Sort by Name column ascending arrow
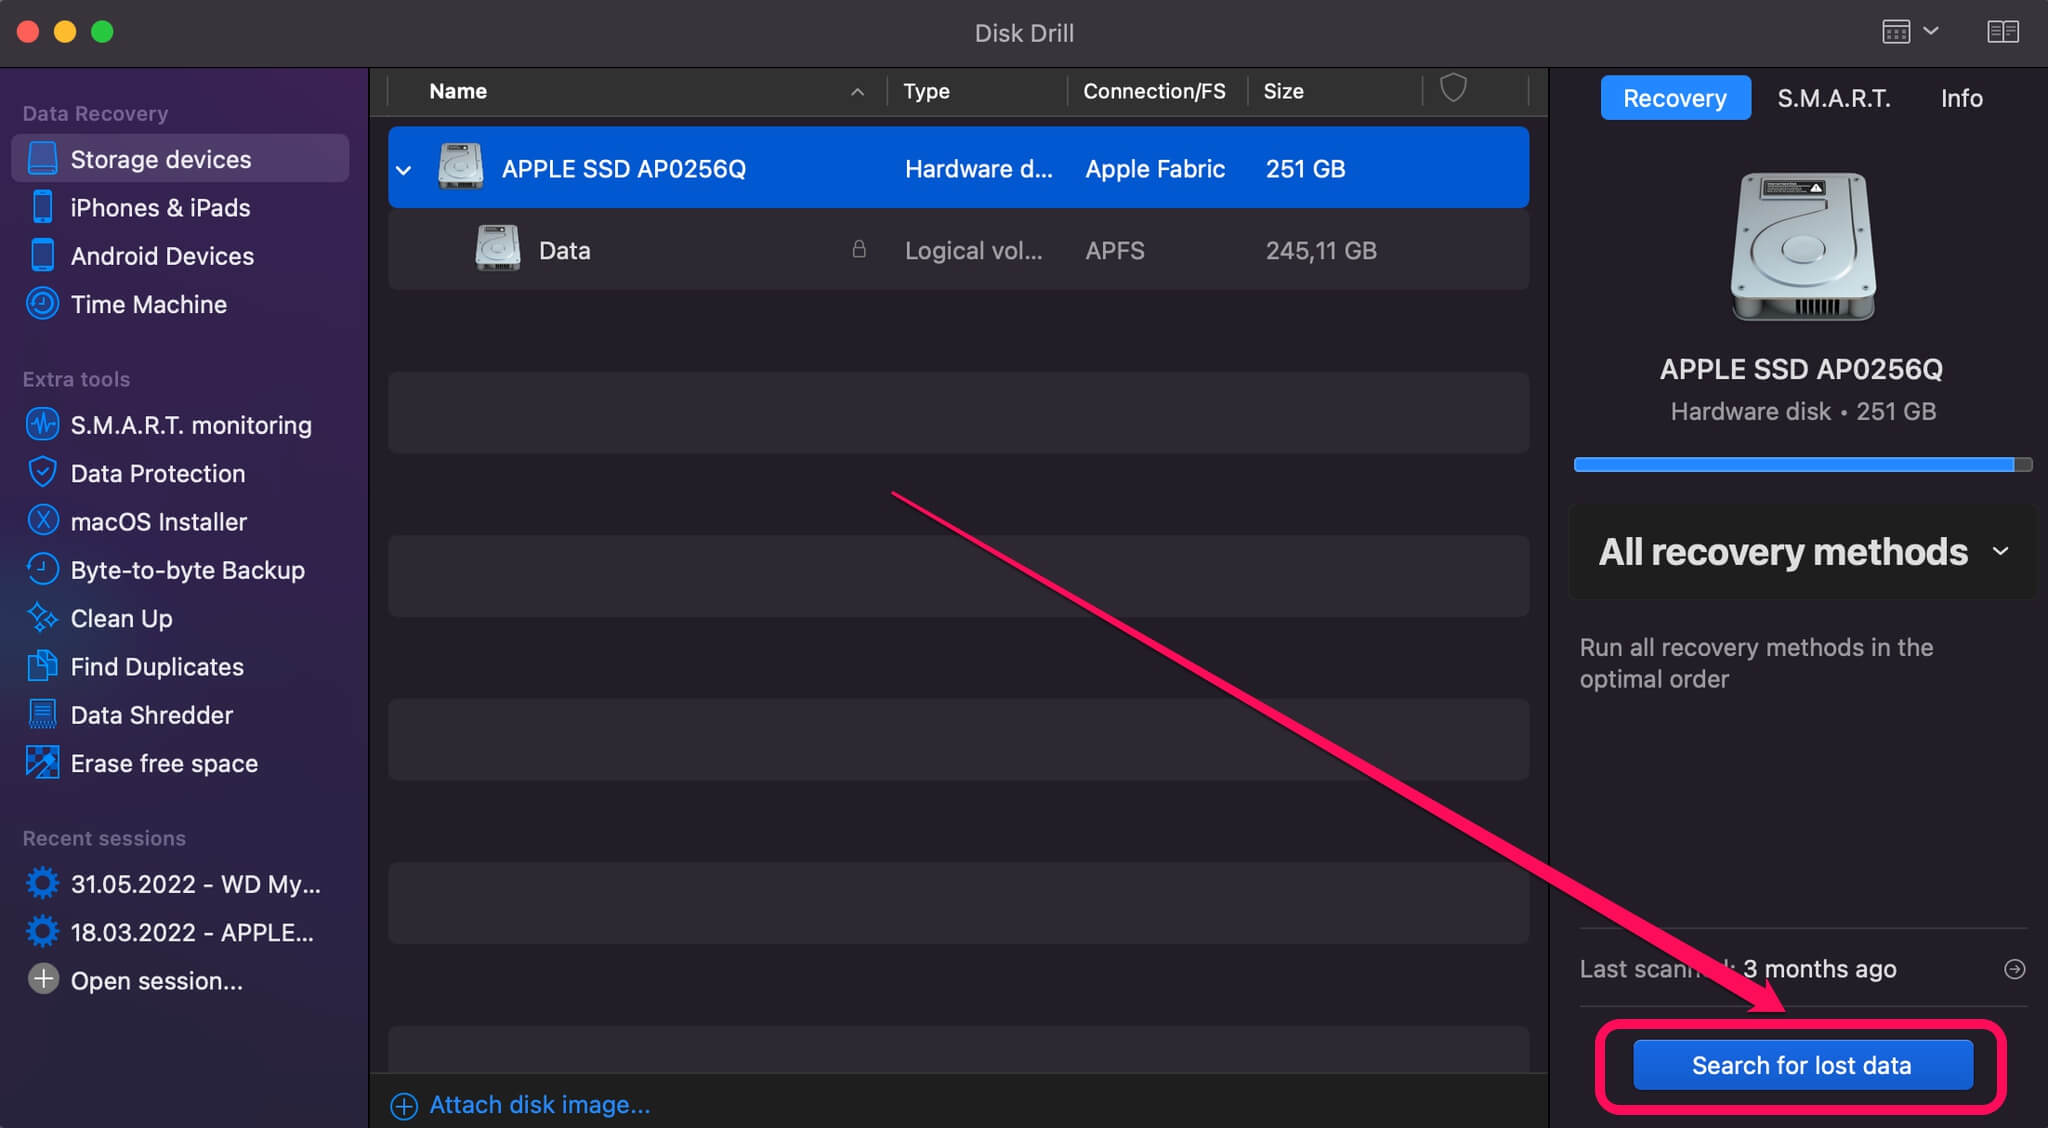The height and width of the screenshot is (1128, 2048). tap(857, 92)
